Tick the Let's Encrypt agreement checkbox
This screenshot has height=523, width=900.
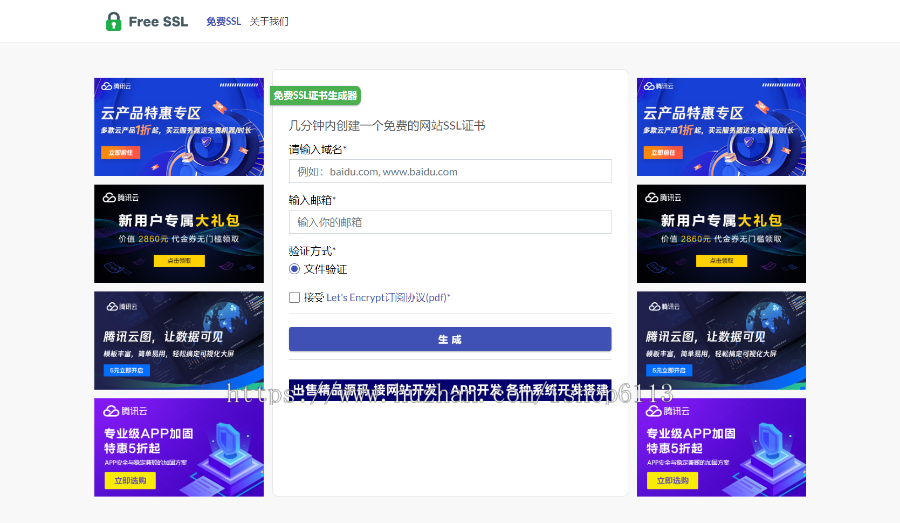294,297
